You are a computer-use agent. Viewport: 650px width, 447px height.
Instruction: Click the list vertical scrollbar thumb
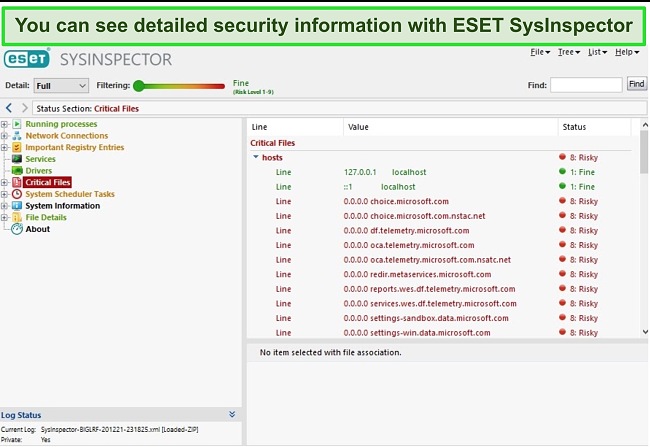pyautogui.click(x=644, y=151)
